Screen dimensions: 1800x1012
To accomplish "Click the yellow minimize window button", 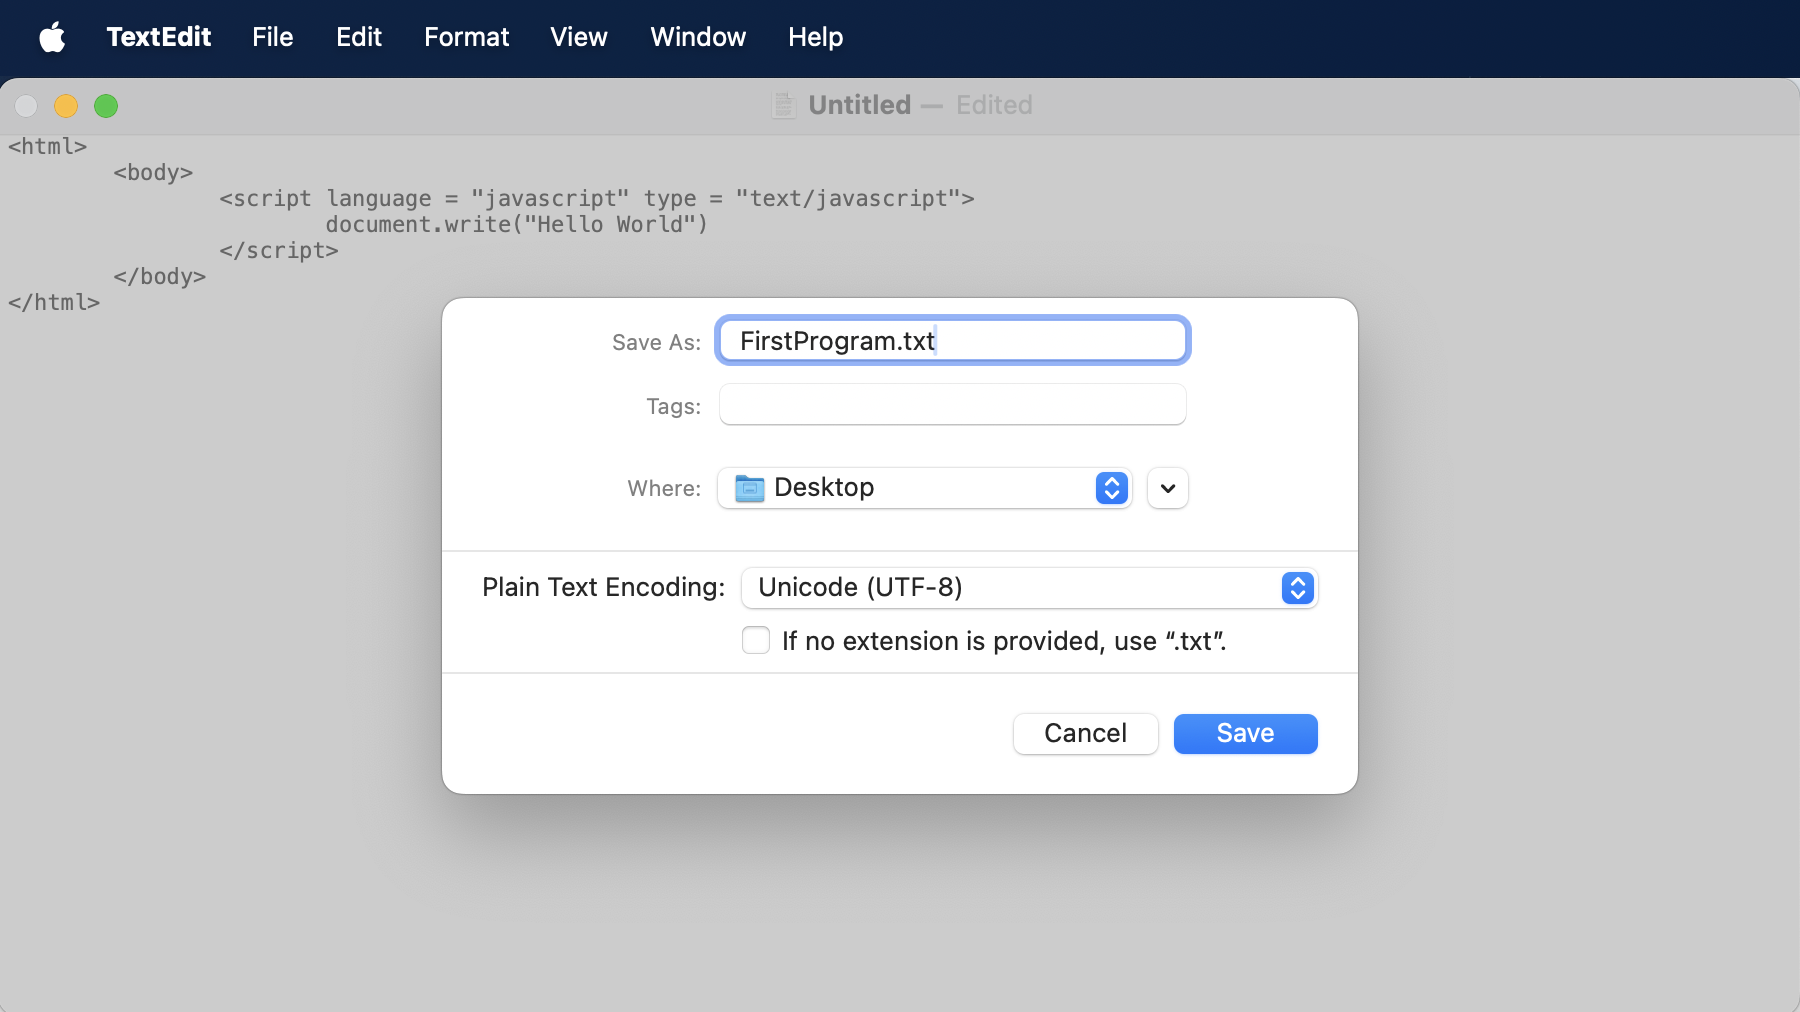I will pos(66,106).
